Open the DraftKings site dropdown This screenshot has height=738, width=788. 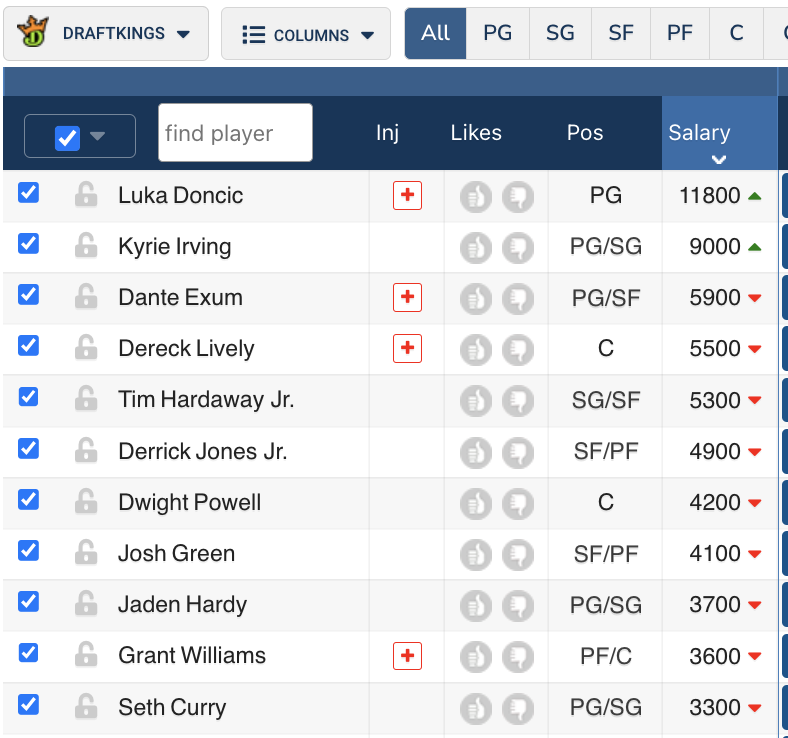[x=106, y=34]
